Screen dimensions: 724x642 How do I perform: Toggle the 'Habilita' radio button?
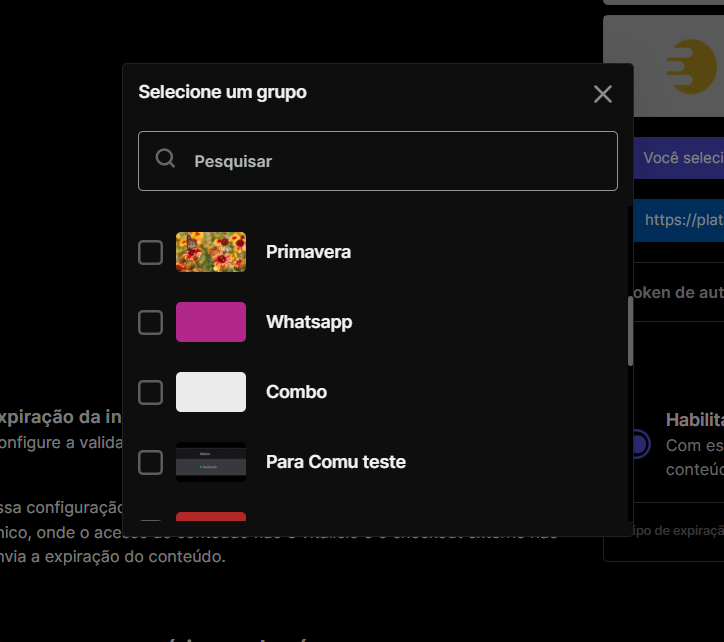coord(637,444)
